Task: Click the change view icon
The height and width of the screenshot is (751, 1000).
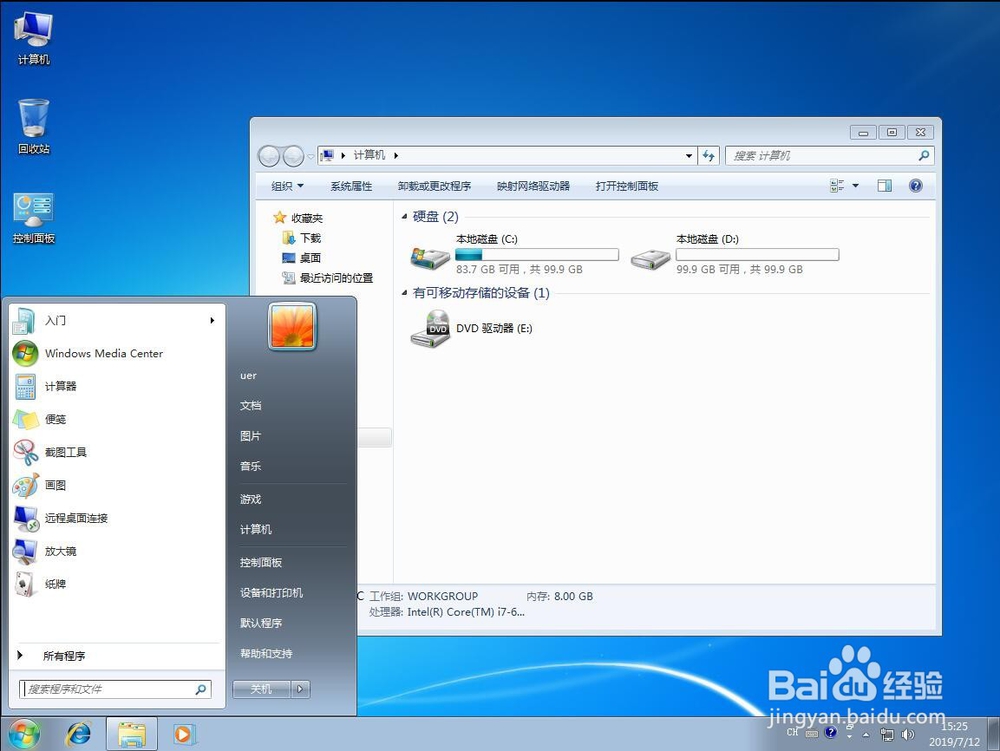Action: [x=837, y=186]
